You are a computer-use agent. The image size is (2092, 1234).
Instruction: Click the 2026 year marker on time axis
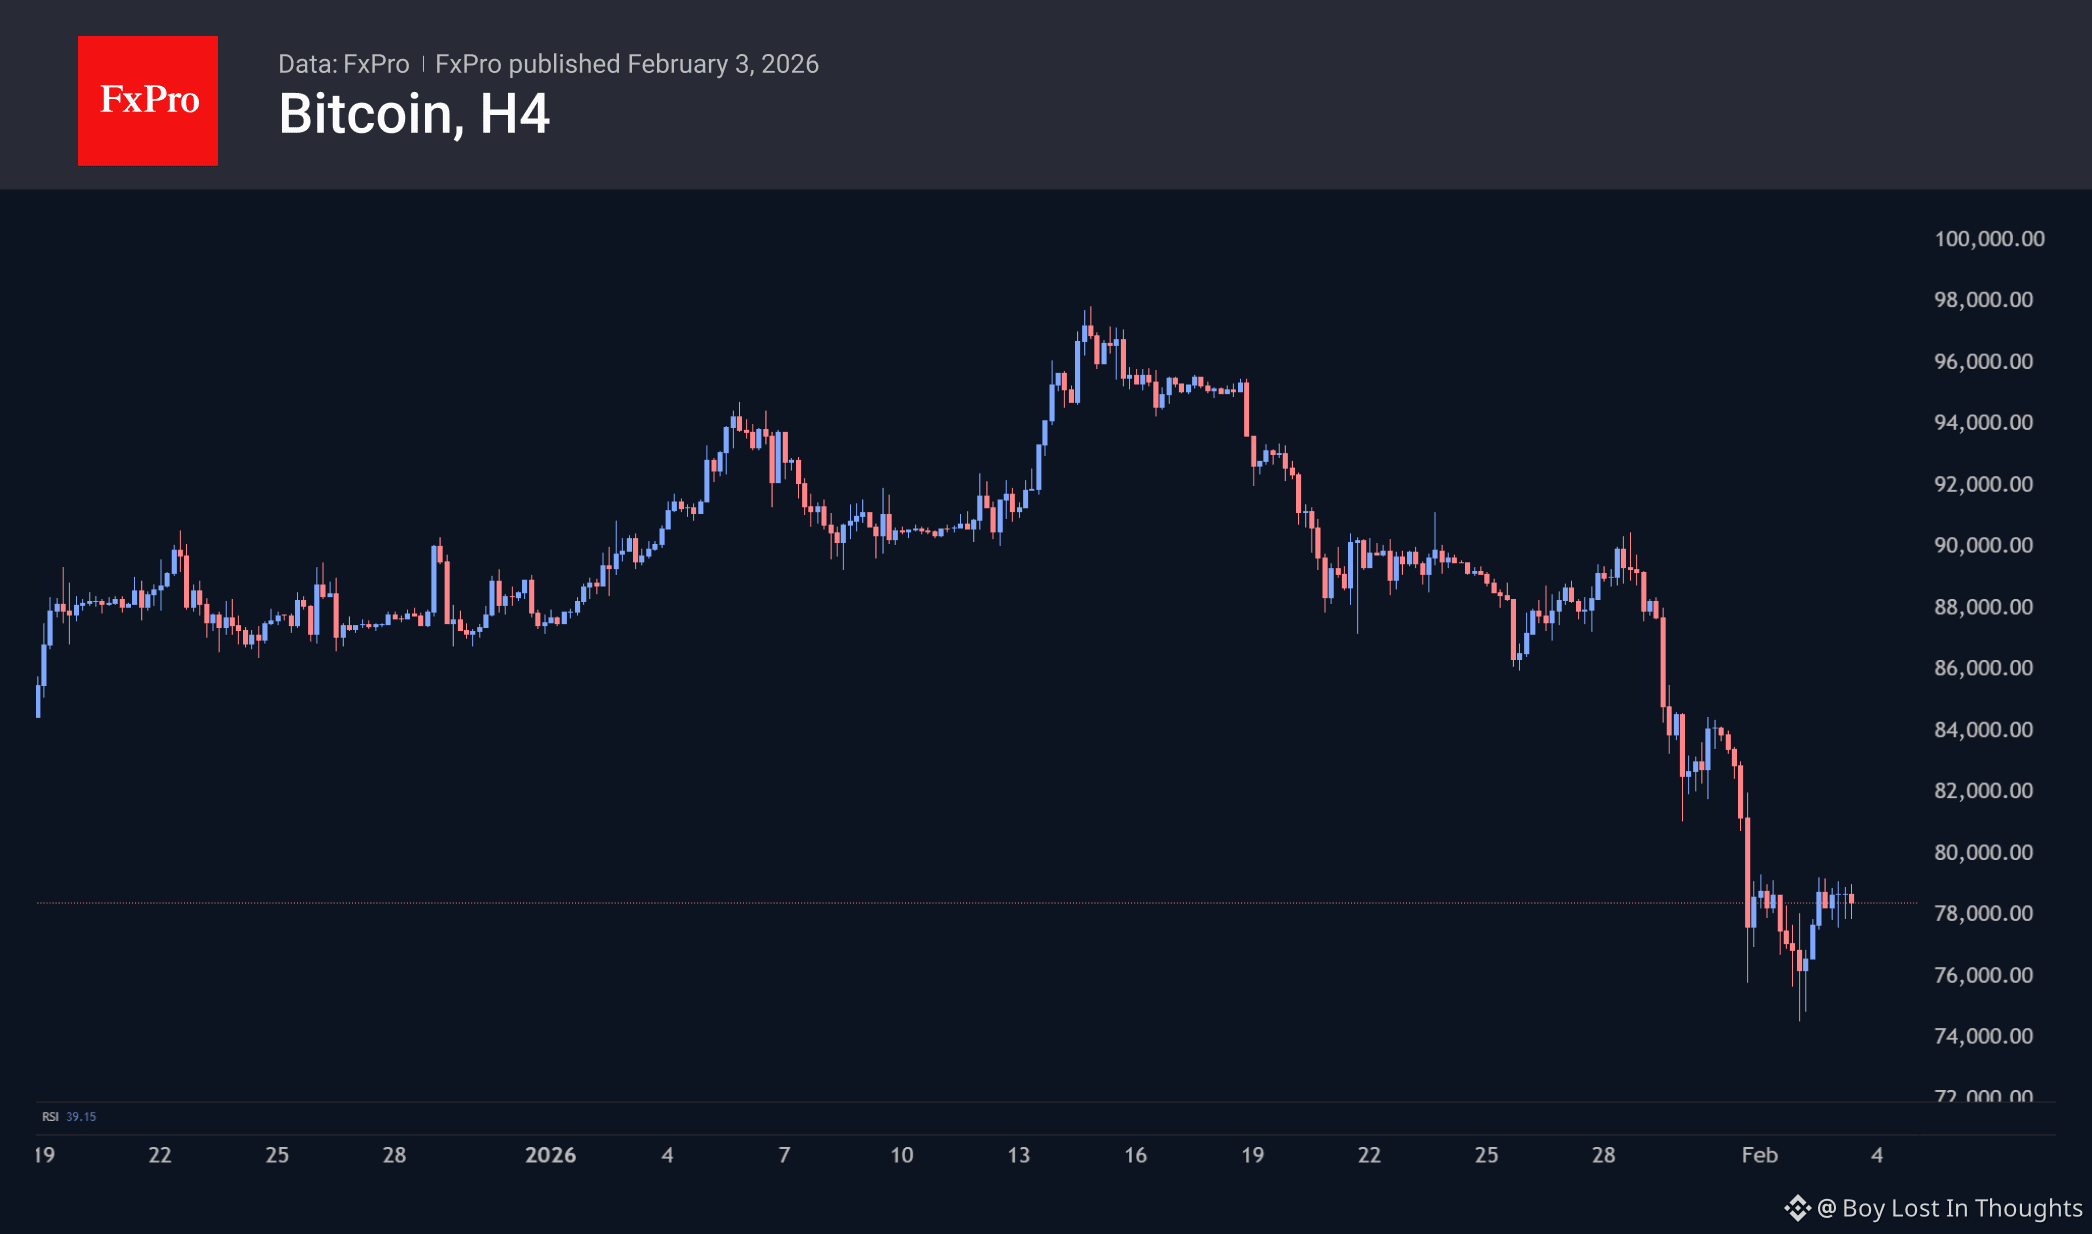550,1155
